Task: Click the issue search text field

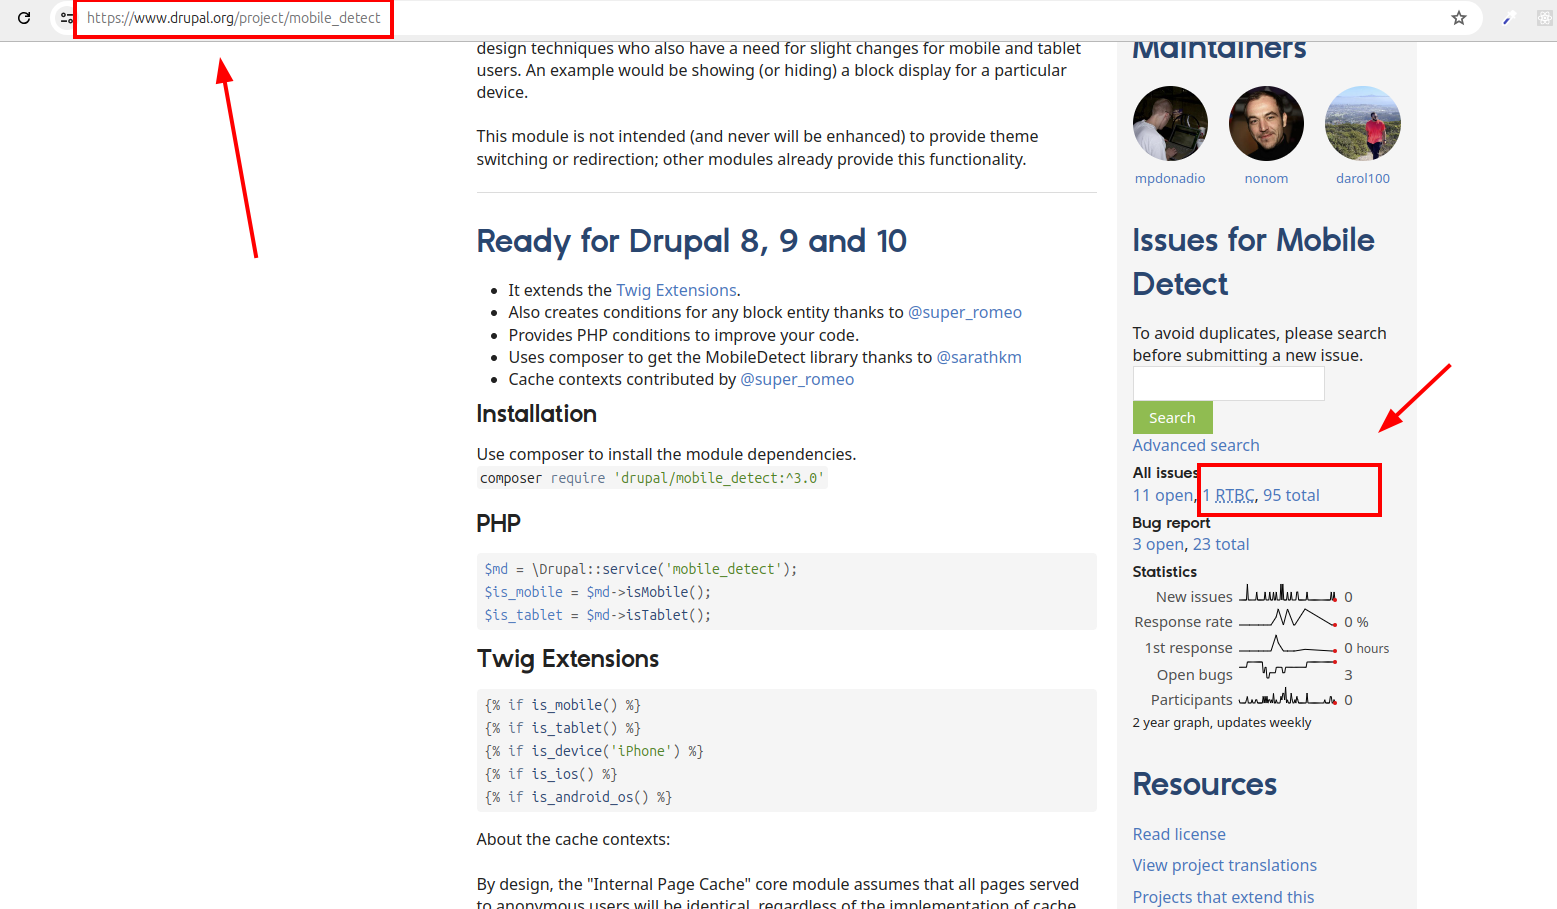Action: 1228,384
